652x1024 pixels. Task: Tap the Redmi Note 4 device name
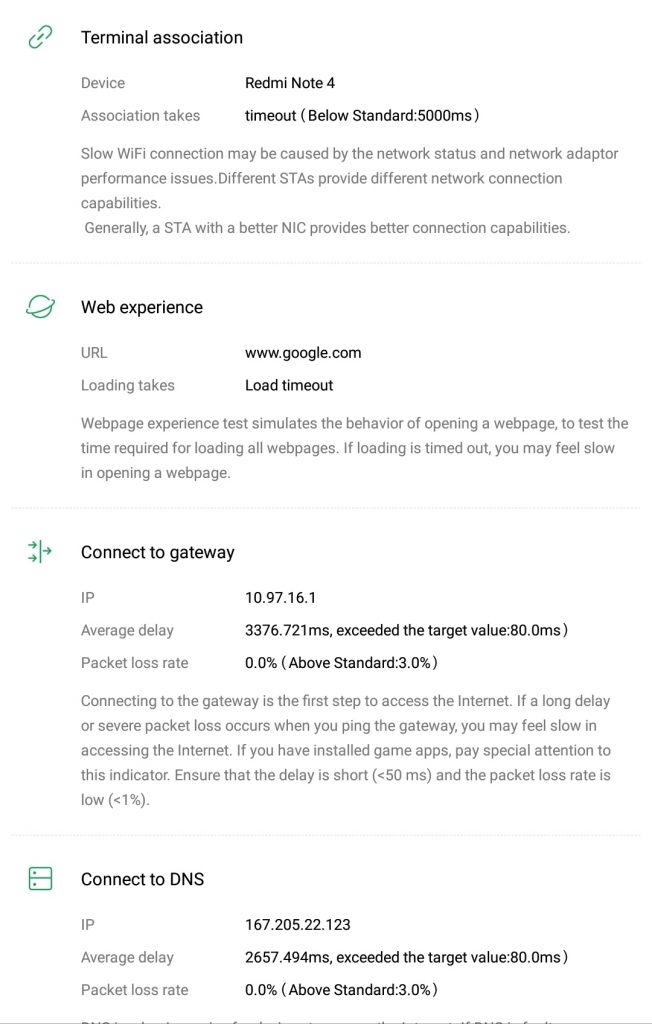click(290, 83)
